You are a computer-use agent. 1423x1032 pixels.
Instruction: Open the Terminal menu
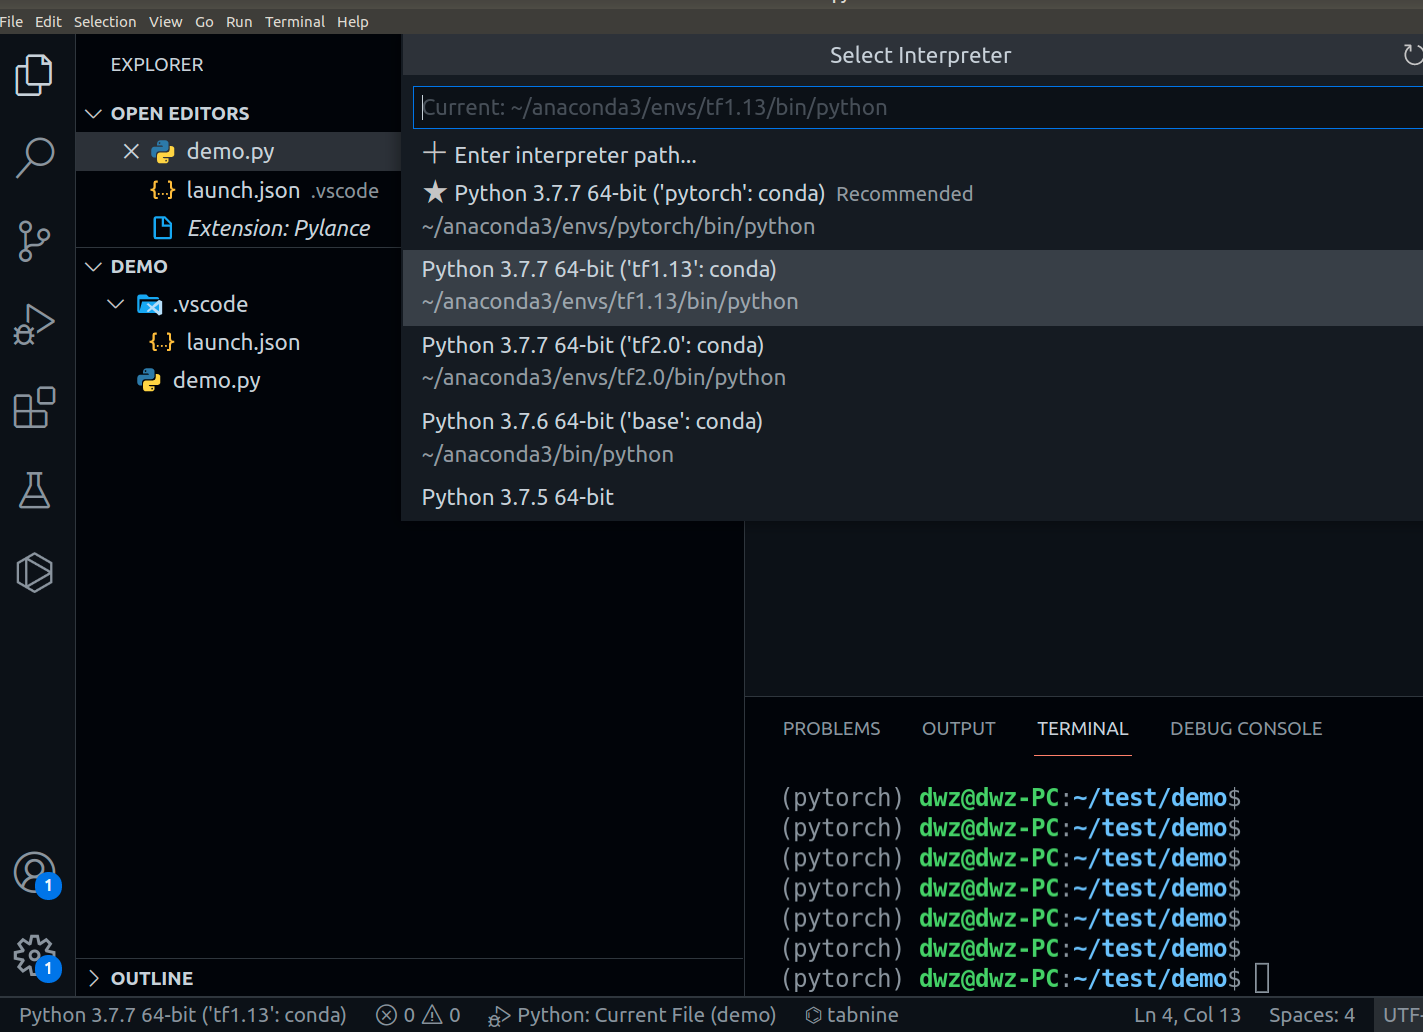click(295, 21)
